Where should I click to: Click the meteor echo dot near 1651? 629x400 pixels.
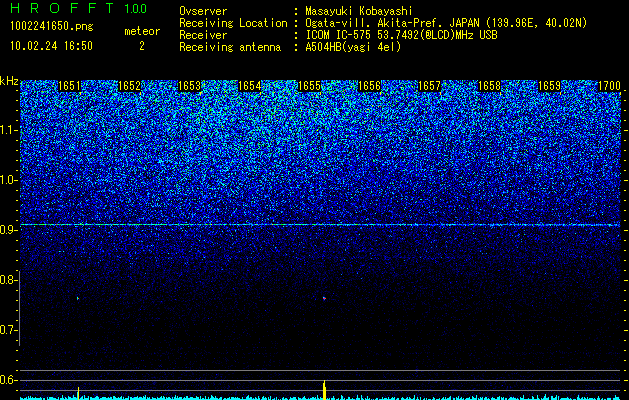(x=78, y=298)
